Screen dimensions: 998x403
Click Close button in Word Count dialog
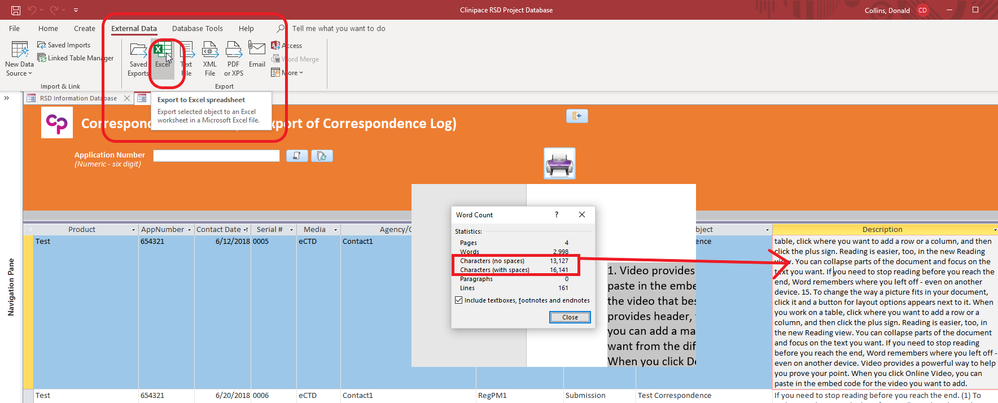(570, 317)
